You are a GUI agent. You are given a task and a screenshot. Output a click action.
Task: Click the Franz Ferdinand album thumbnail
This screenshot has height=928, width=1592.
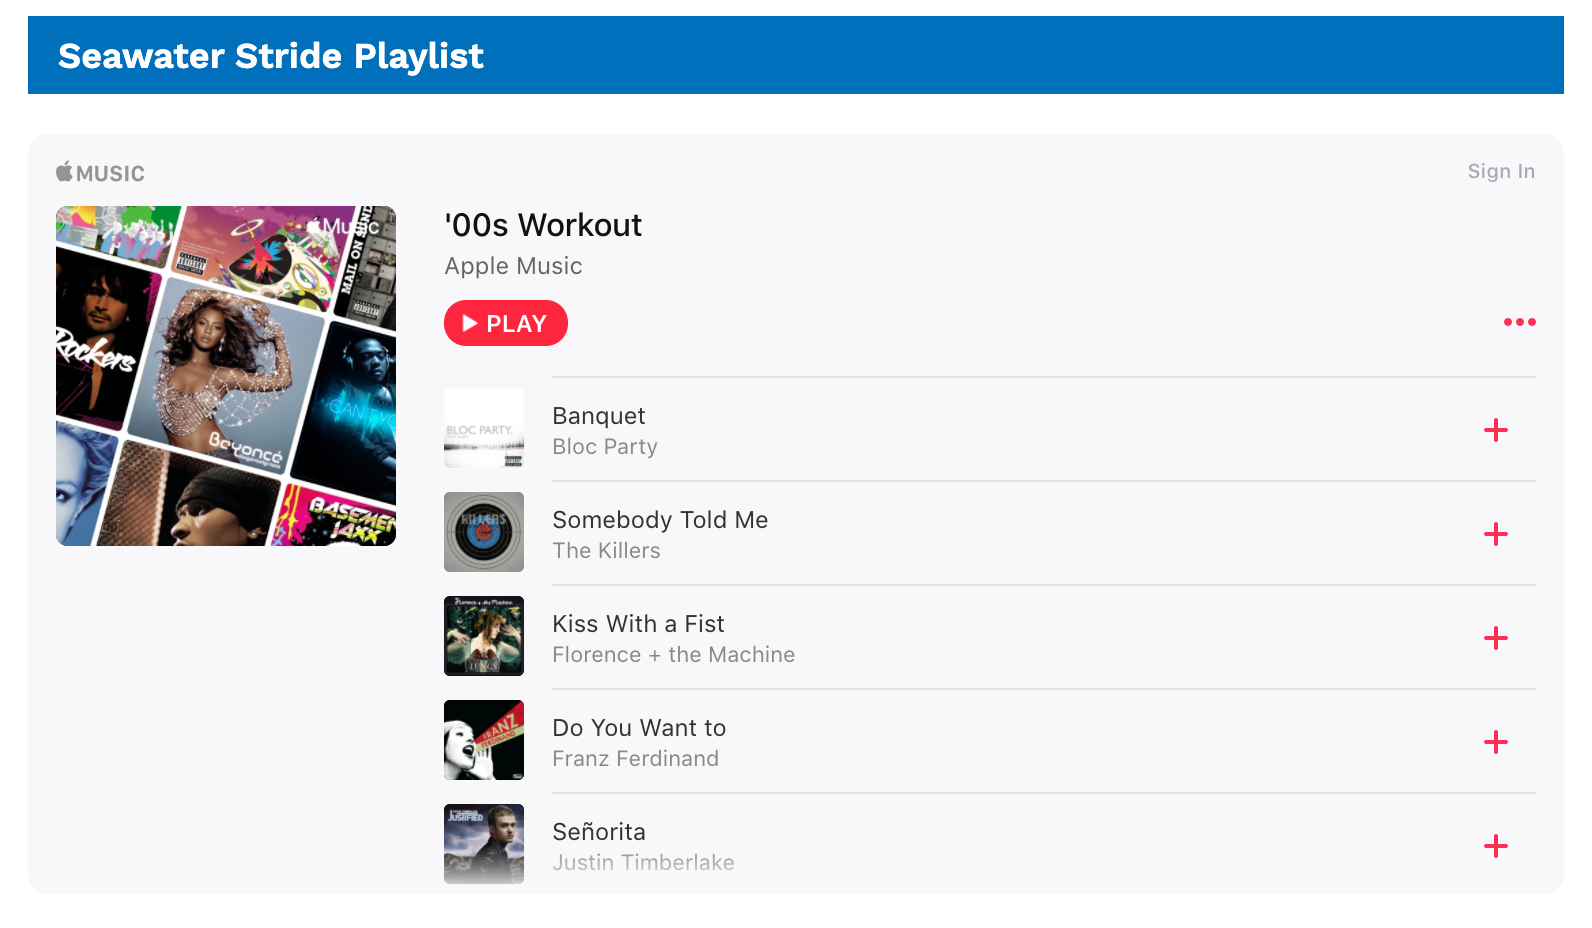484,740
